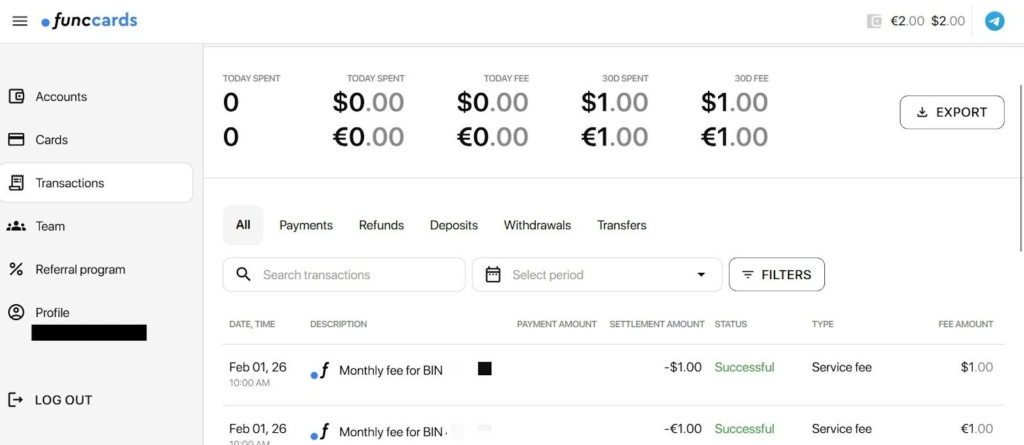Click the Cards sidebar icon

pyautogui.click(x=16, y=140)
